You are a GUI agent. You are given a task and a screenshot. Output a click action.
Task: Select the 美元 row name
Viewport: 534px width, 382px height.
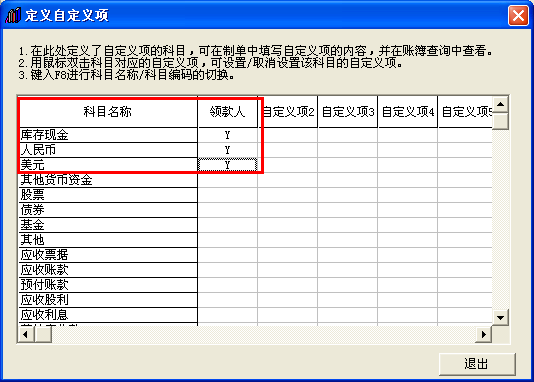(108, 165)
